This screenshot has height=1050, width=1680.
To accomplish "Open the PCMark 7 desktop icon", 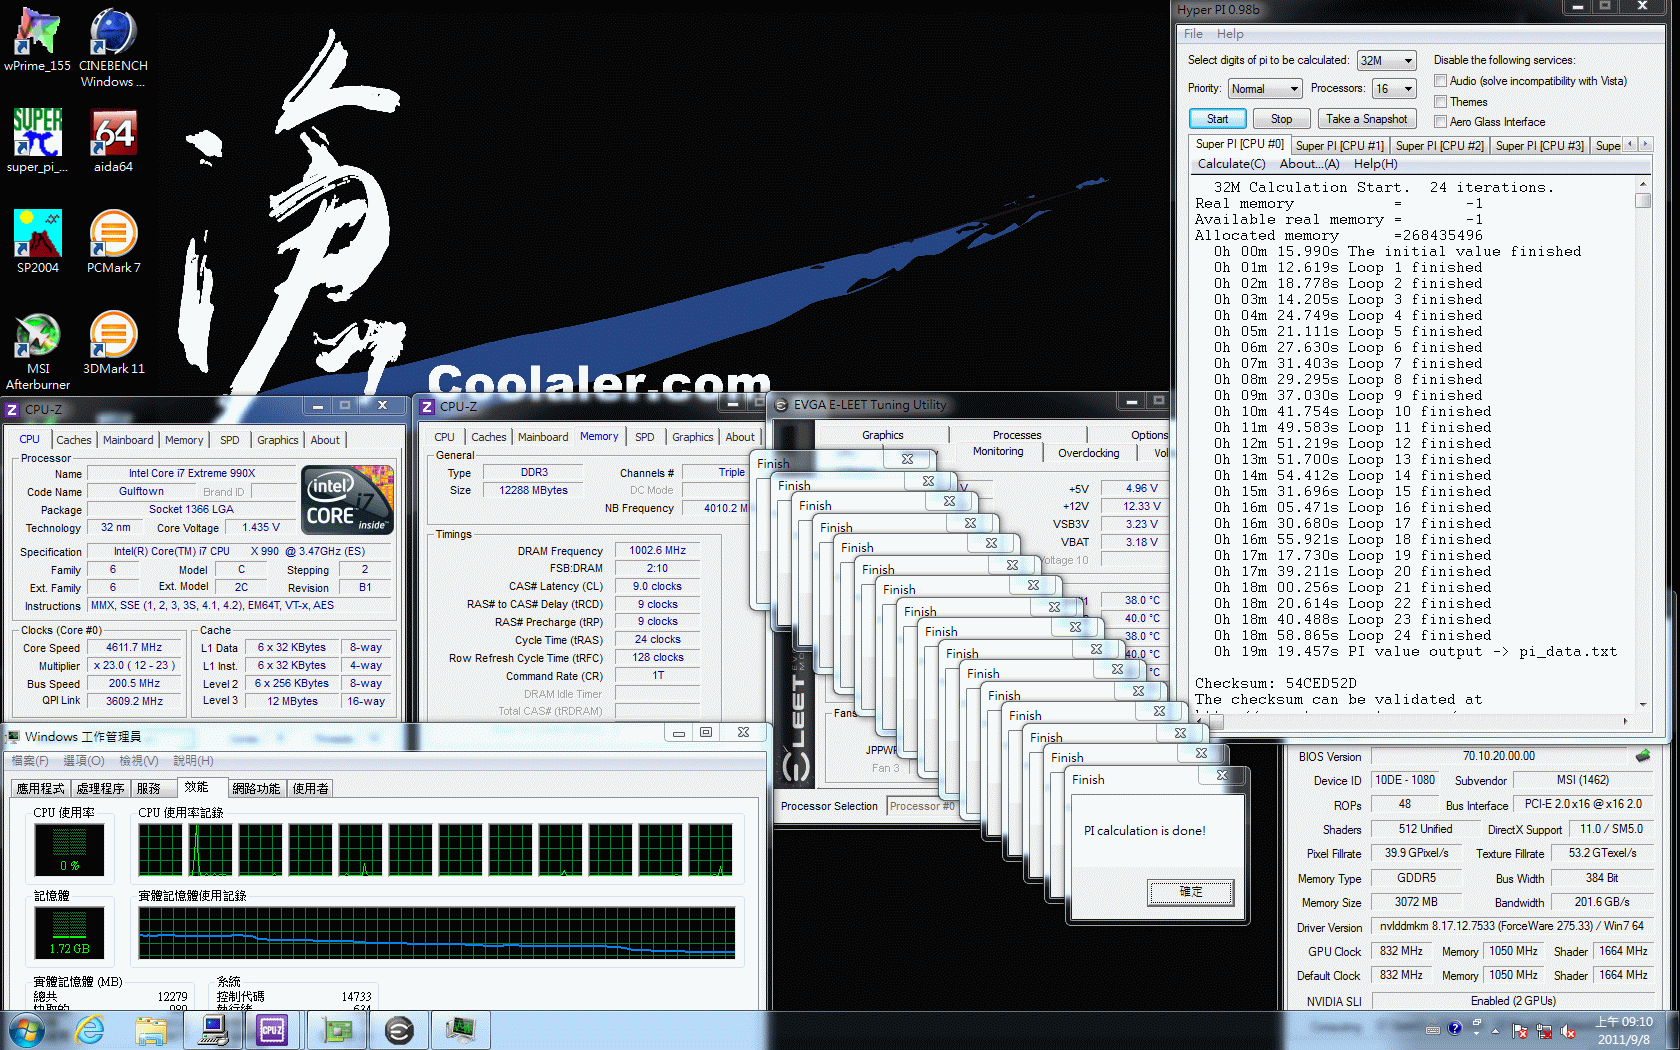I will pyautogui.click(x=113, y=242).
